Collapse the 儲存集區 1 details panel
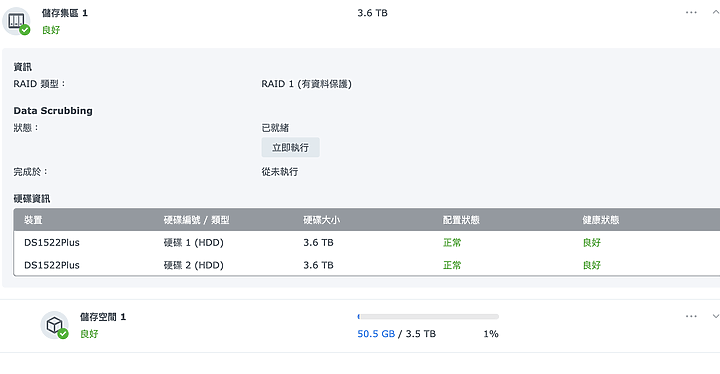 [715, 12]
